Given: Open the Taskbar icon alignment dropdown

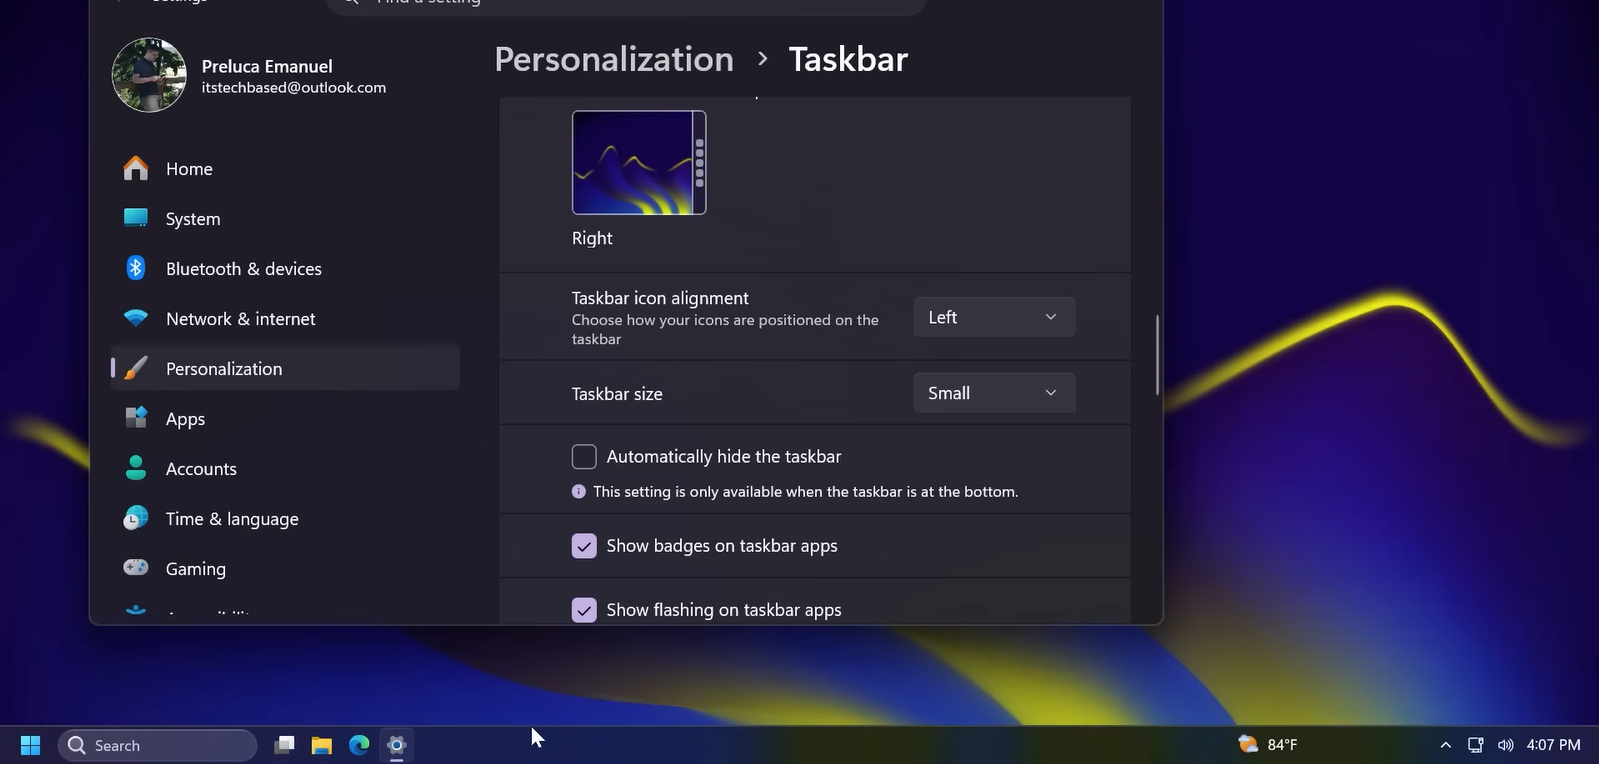Looking at the screenshot, I should (994, 317).
